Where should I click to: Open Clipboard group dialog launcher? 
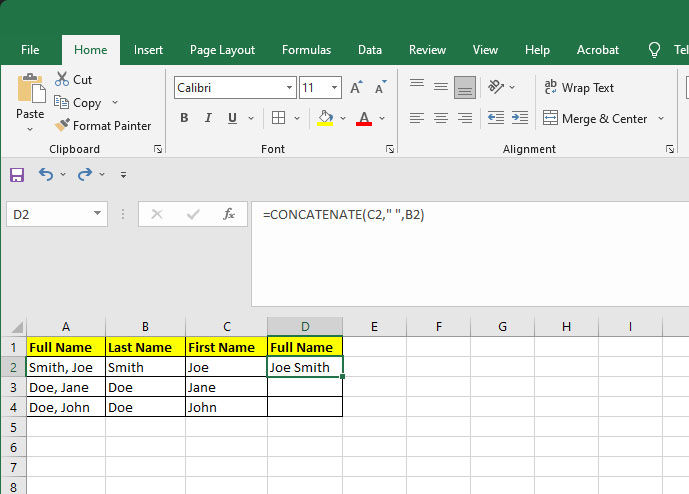[x=158, y=149]
